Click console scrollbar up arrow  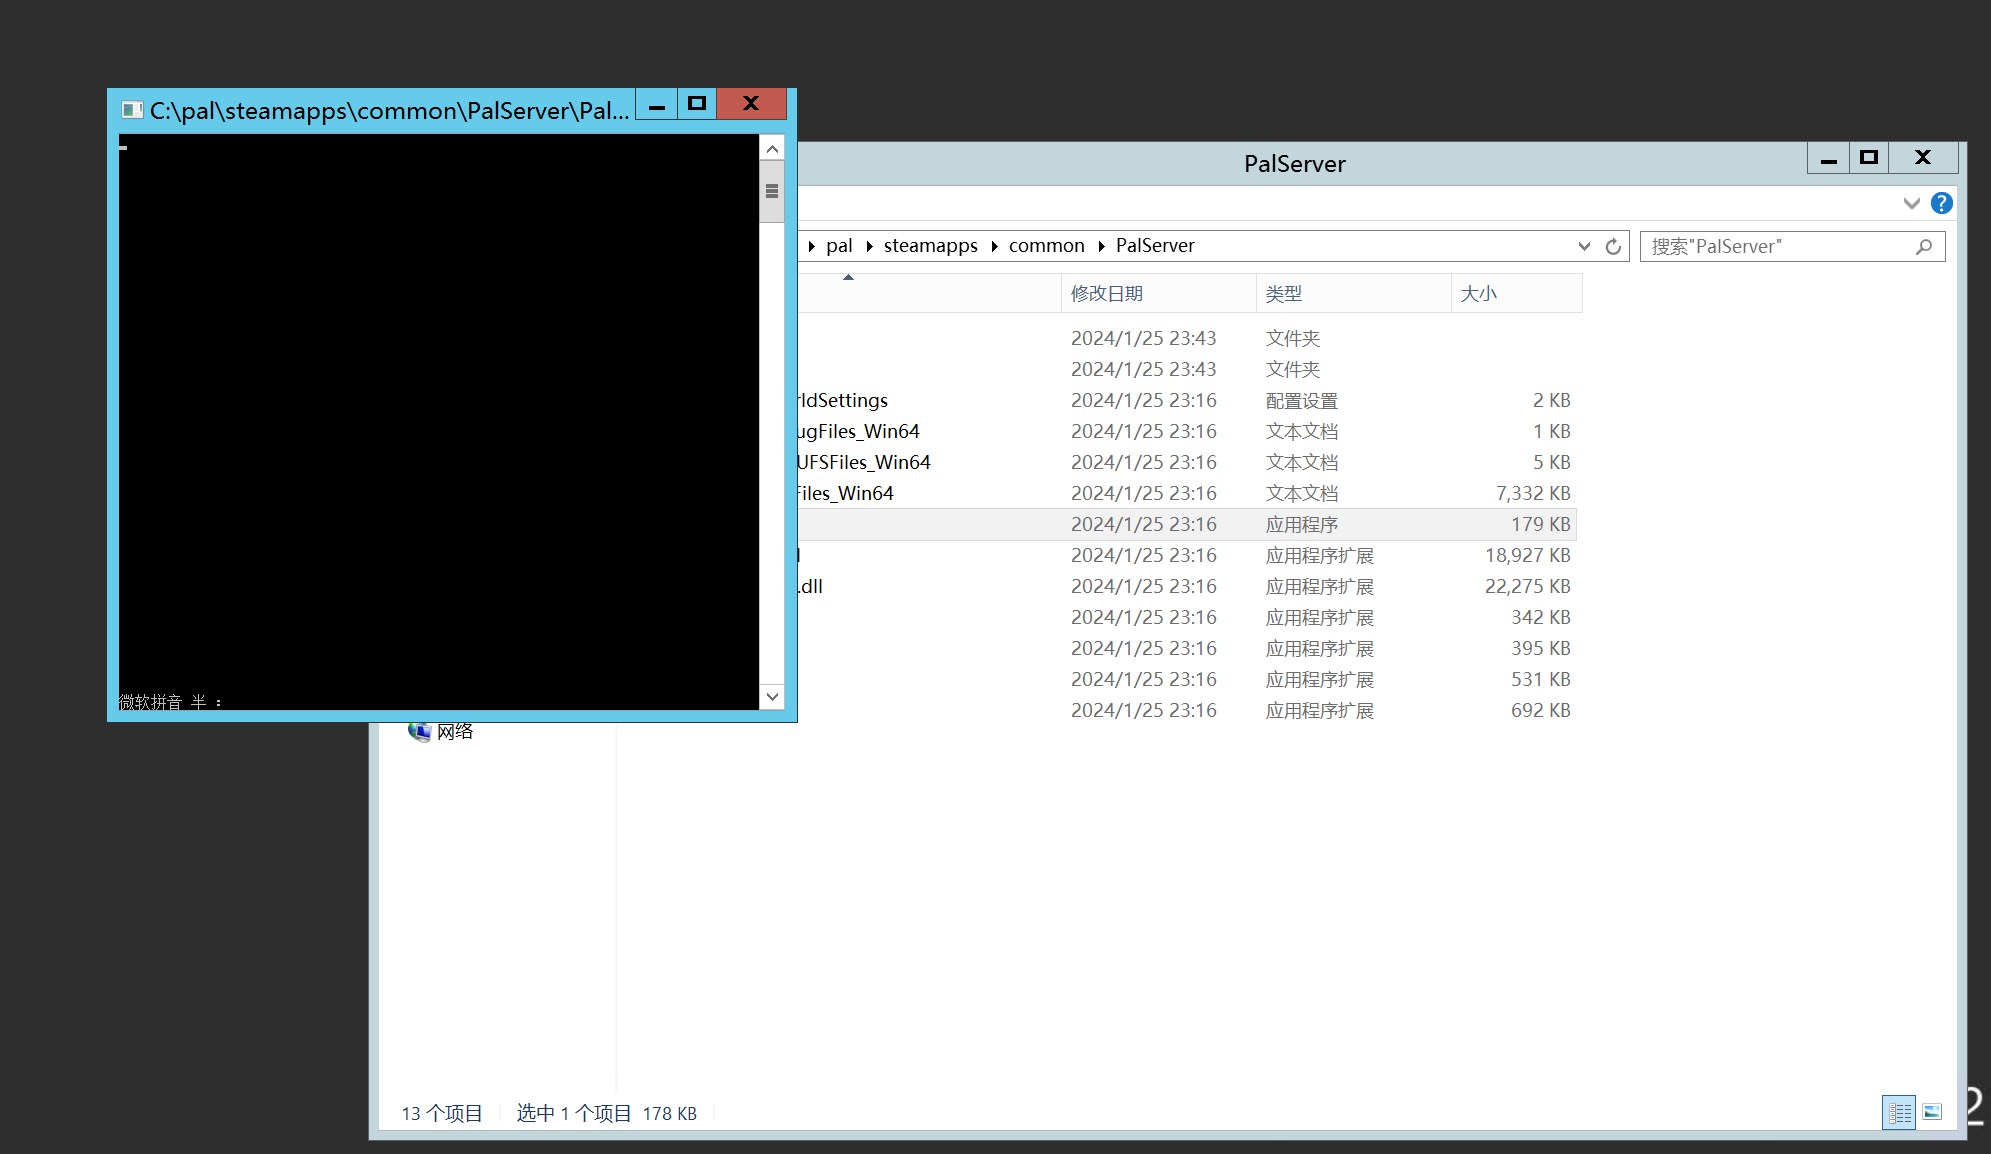point(772,149)
